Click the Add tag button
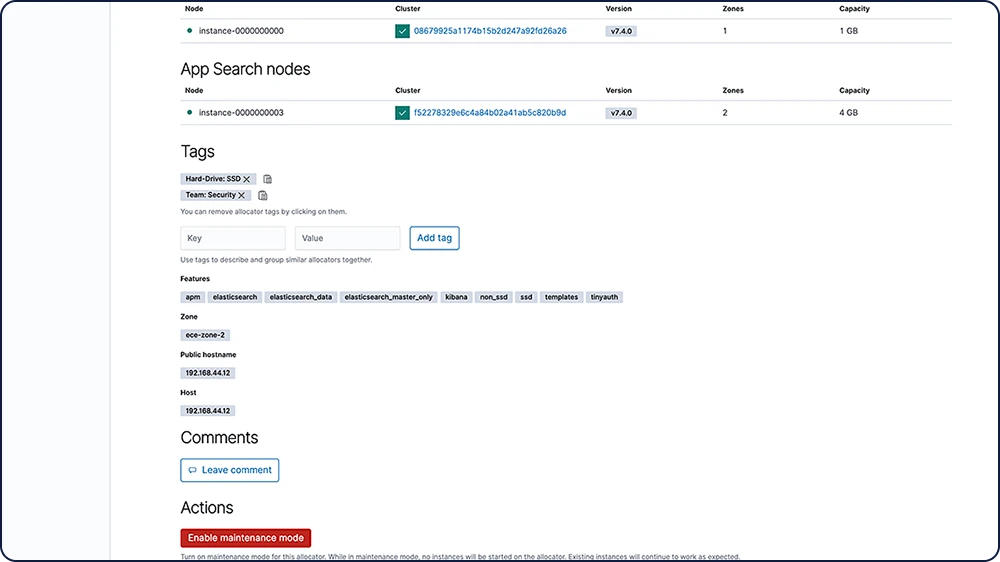The image size is (1000, 562). point(434,238)
